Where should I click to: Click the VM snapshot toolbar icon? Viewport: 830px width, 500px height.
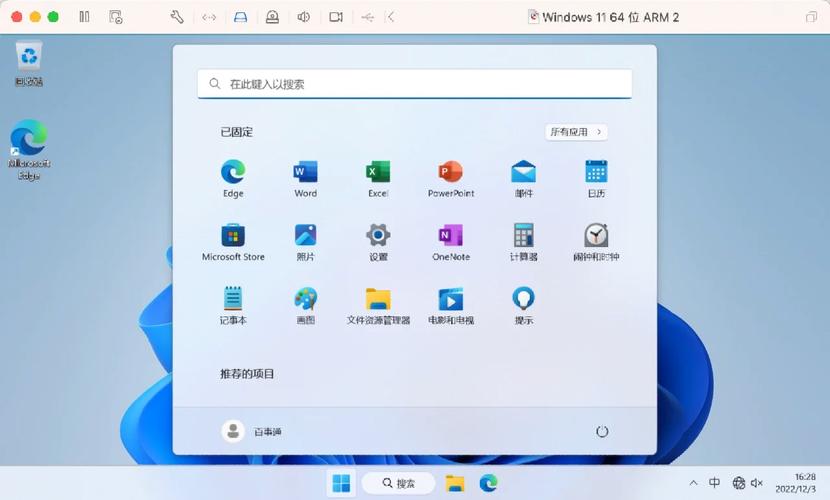pyautogui.click(x=116, y=17)
